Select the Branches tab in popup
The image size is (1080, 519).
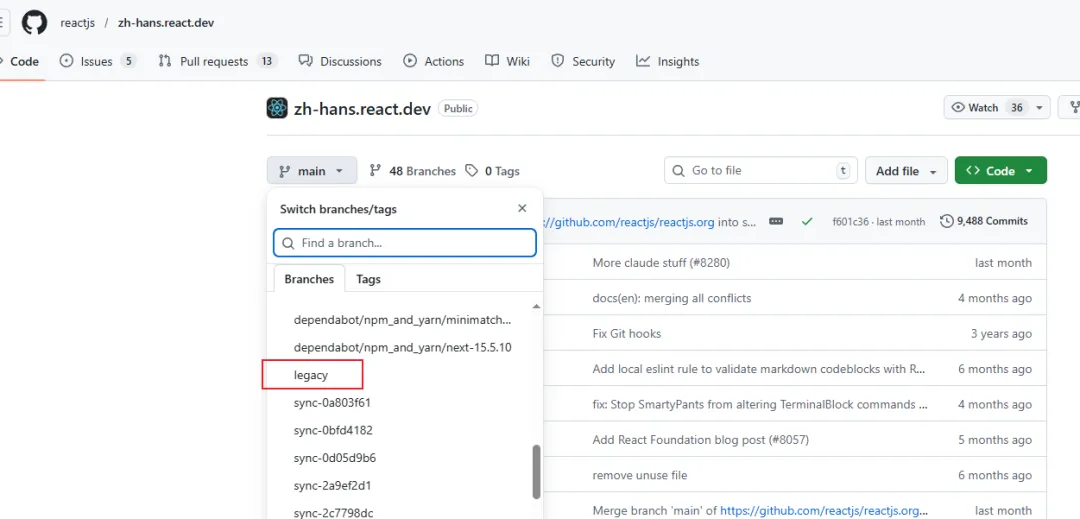pos(309,279)
